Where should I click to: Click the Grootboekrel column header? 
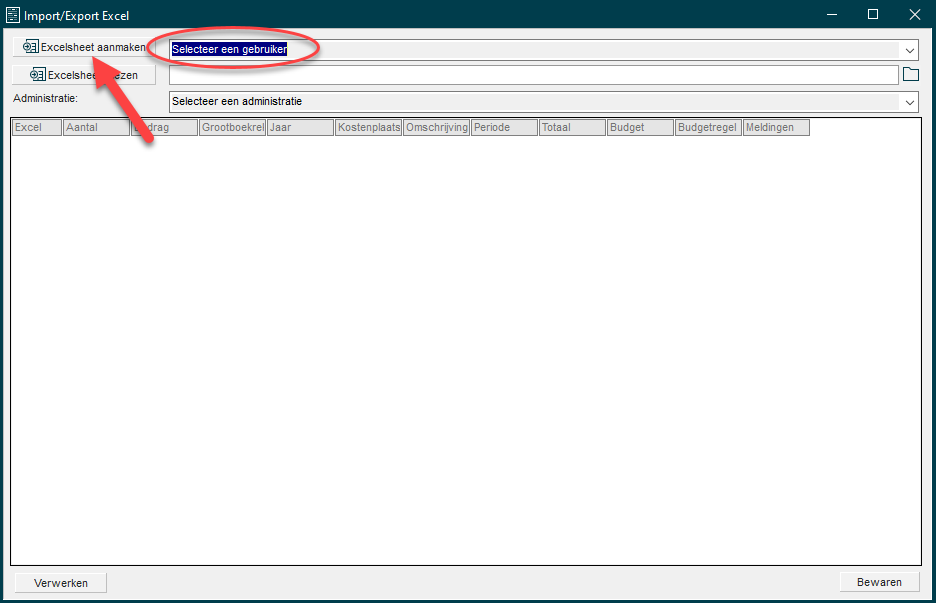(232, 128)
